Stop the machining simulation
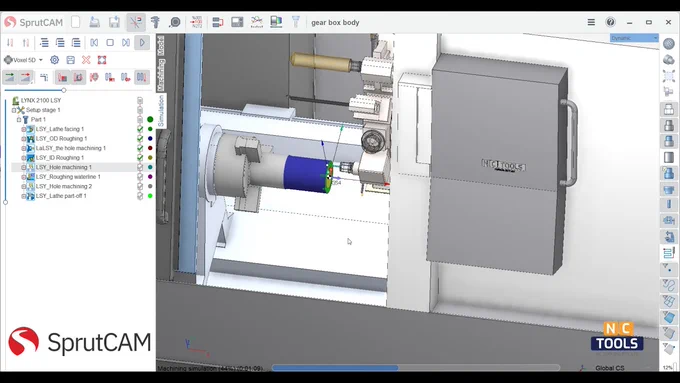The height and width of the screenshot is (383, 680). pos(110,43)
